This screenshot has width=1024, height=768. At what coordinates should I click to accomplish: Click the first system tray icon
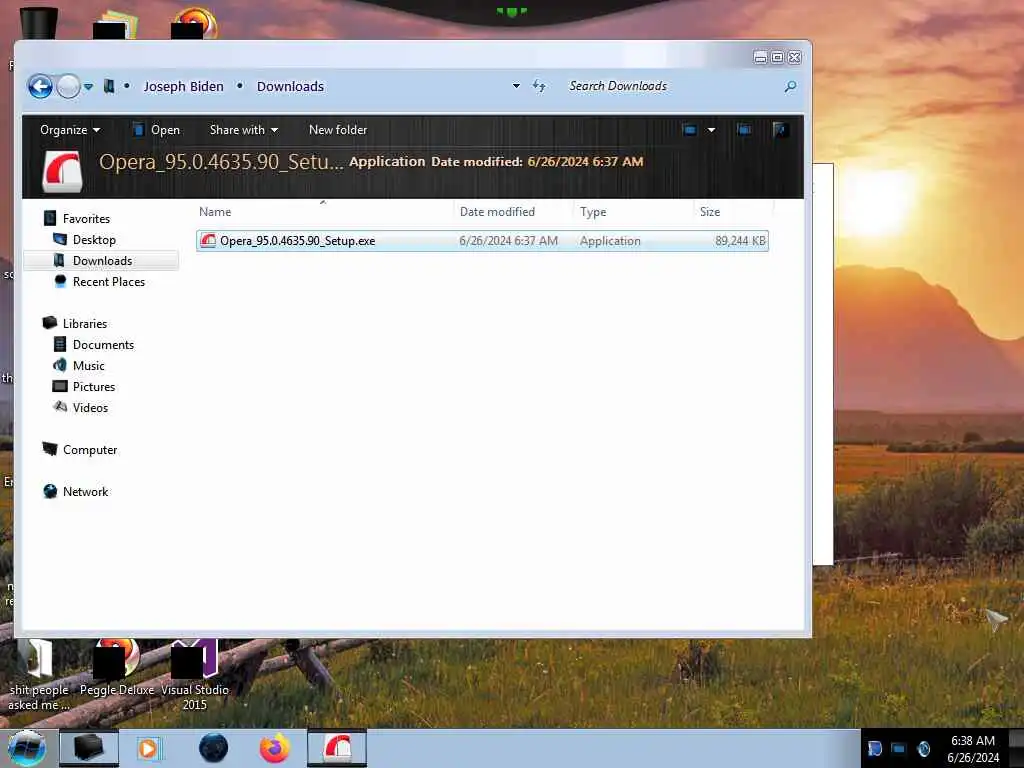click(874, 748)
